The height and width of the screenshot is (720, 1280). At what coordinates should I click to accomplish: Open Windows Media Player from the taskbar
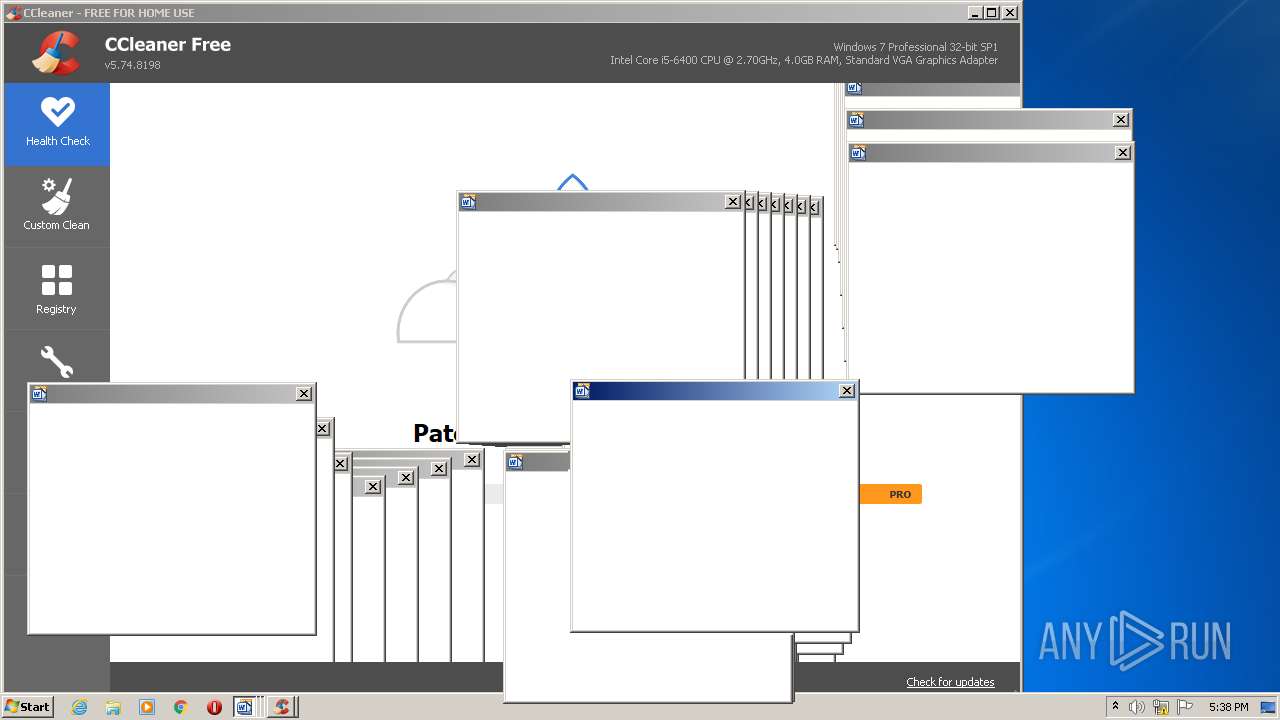147,707
